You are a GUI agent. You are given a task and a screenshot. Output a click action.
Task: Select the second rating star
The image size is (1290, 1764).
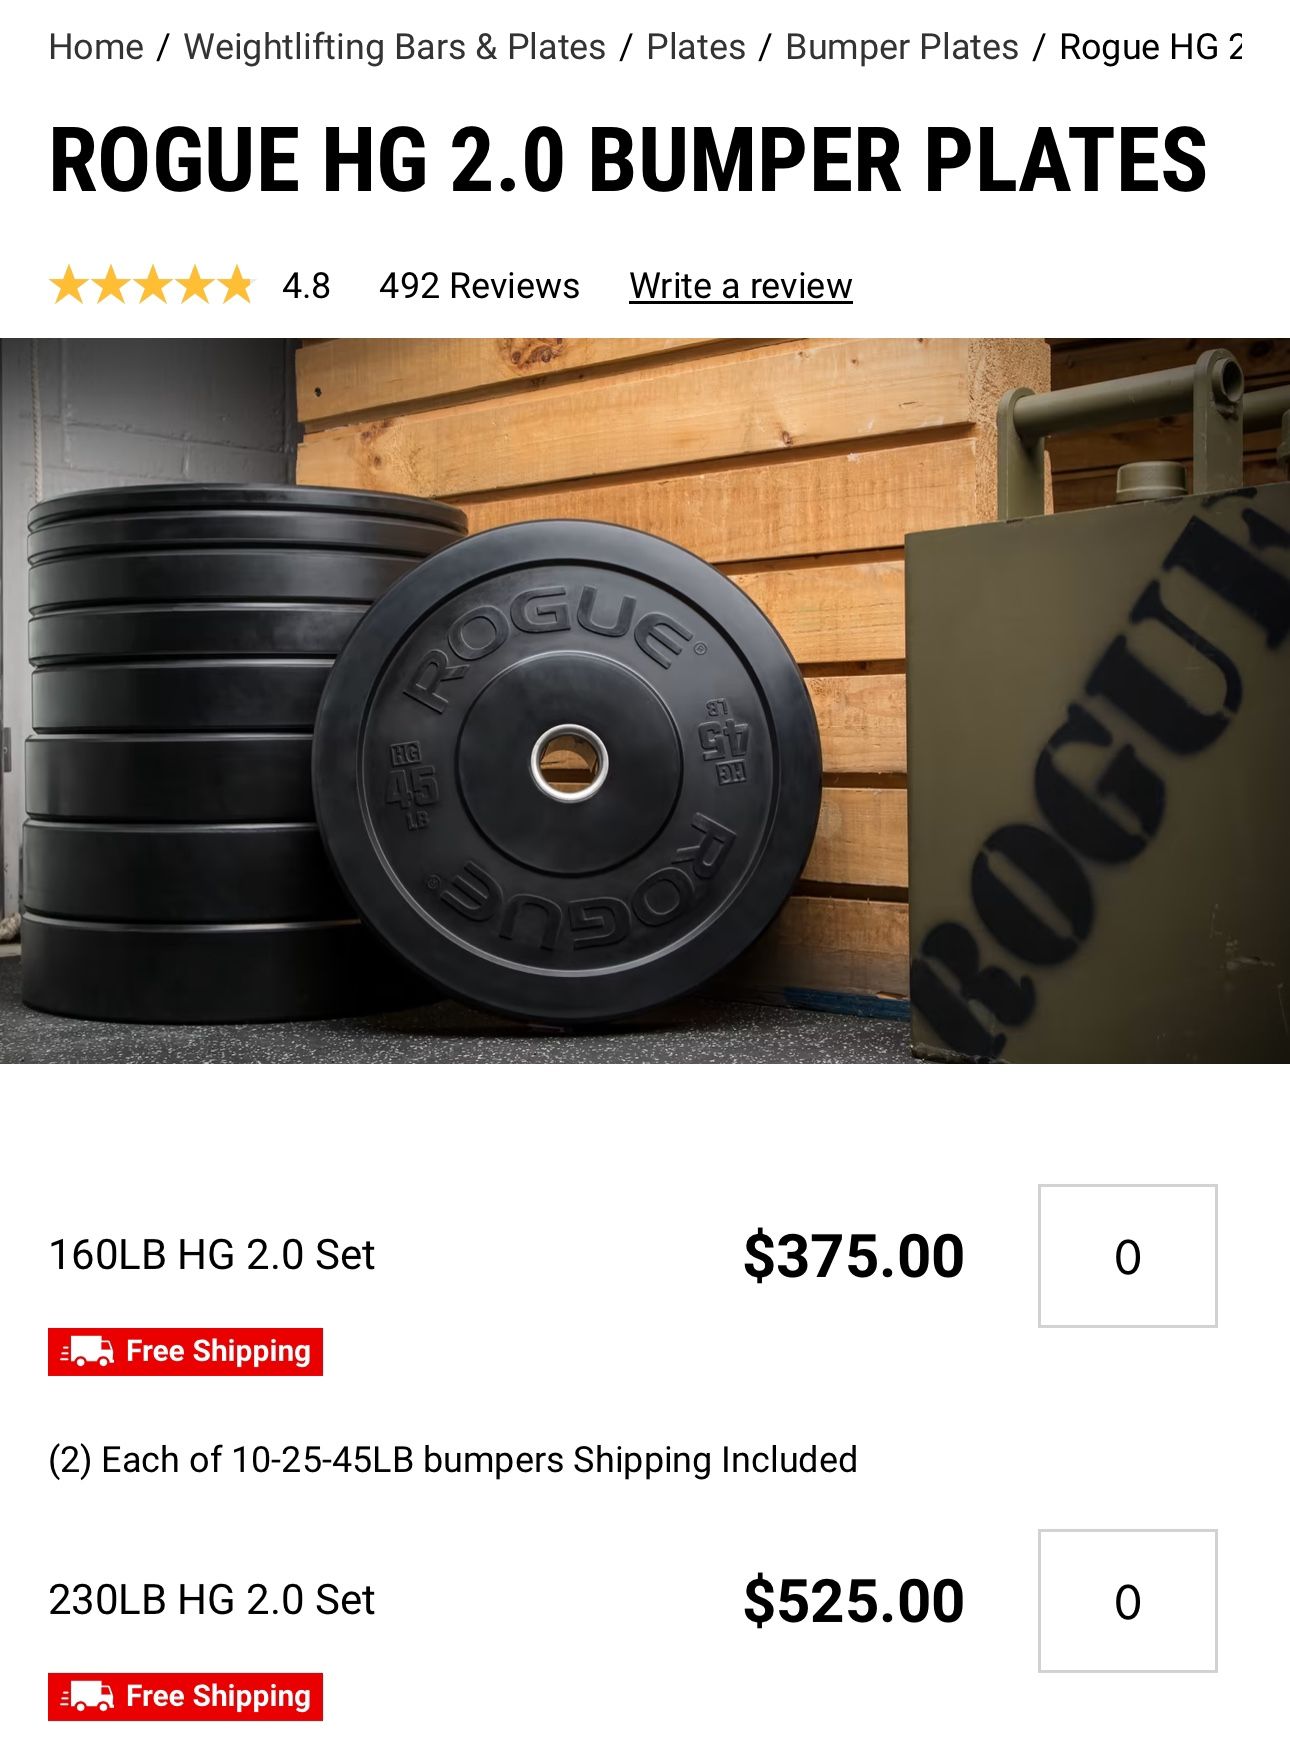pyautogui.click(x=109, y=285)
